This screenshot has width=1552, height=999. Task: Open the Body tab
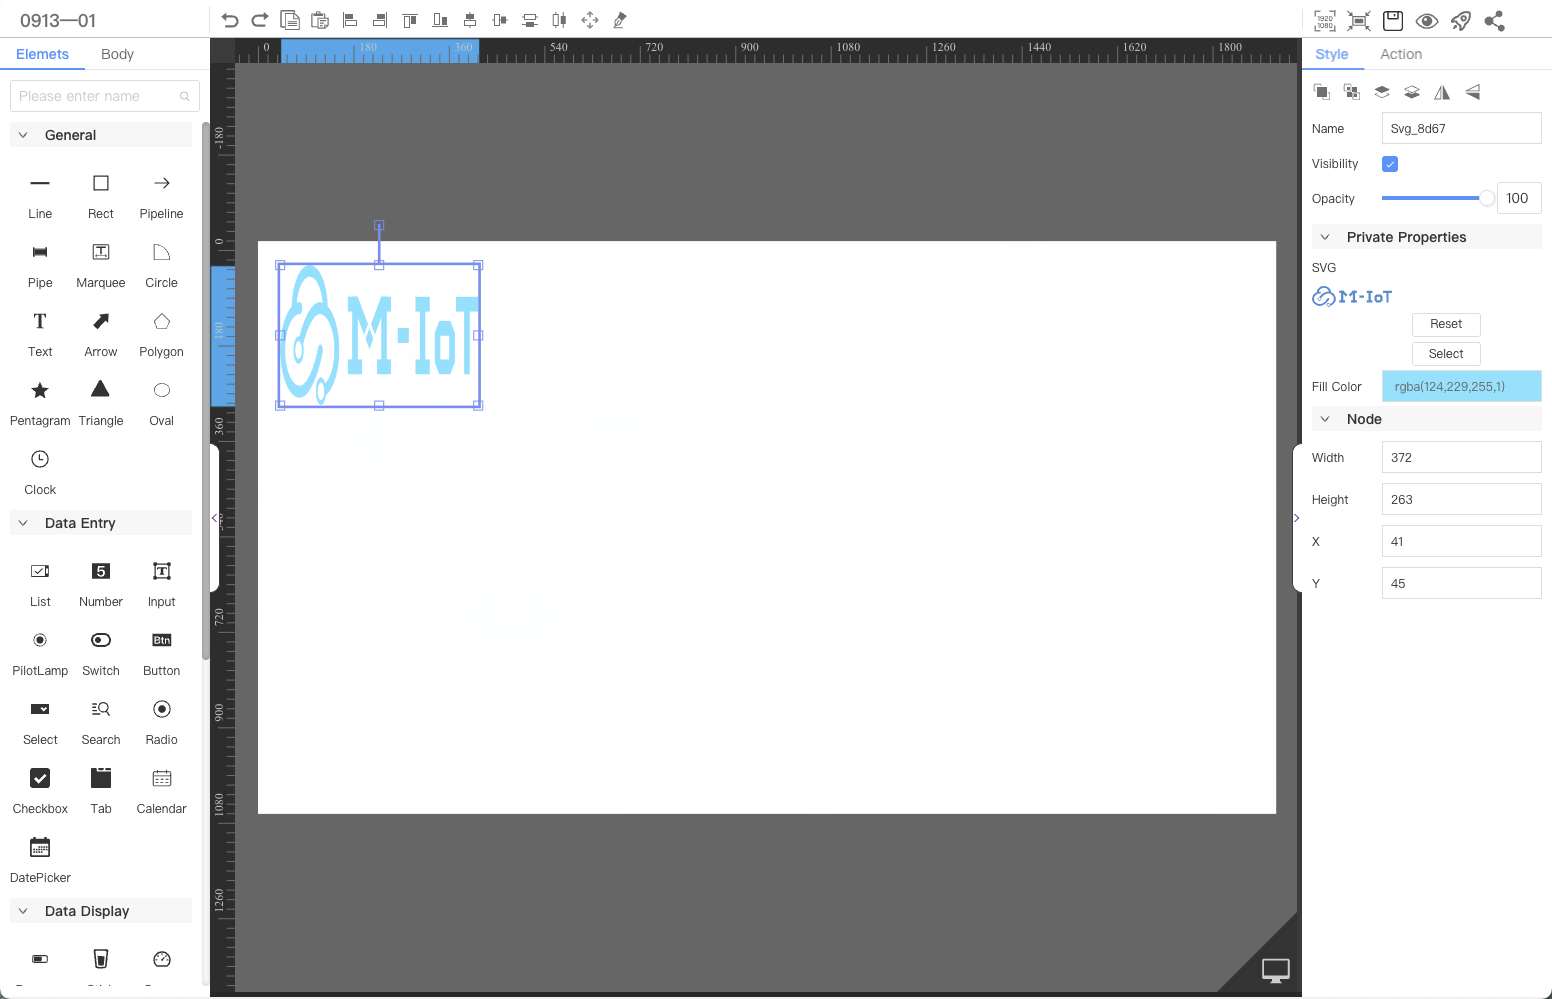tap(117, 54)
